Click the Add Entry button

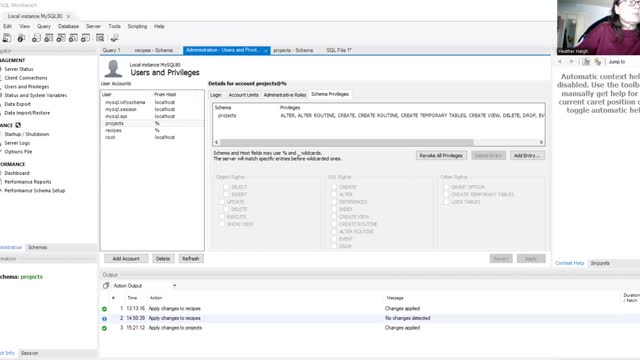[527, 156]
